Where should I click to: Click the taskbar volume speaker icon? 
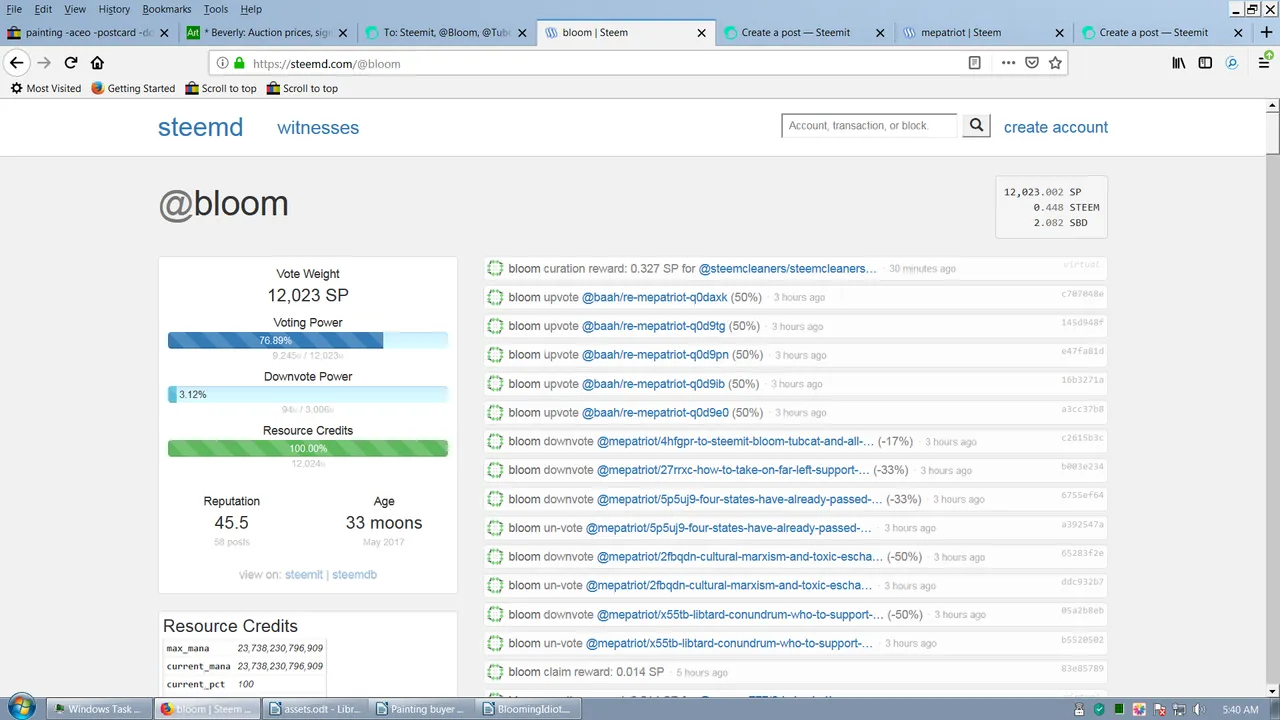[x=1197, y=709]
